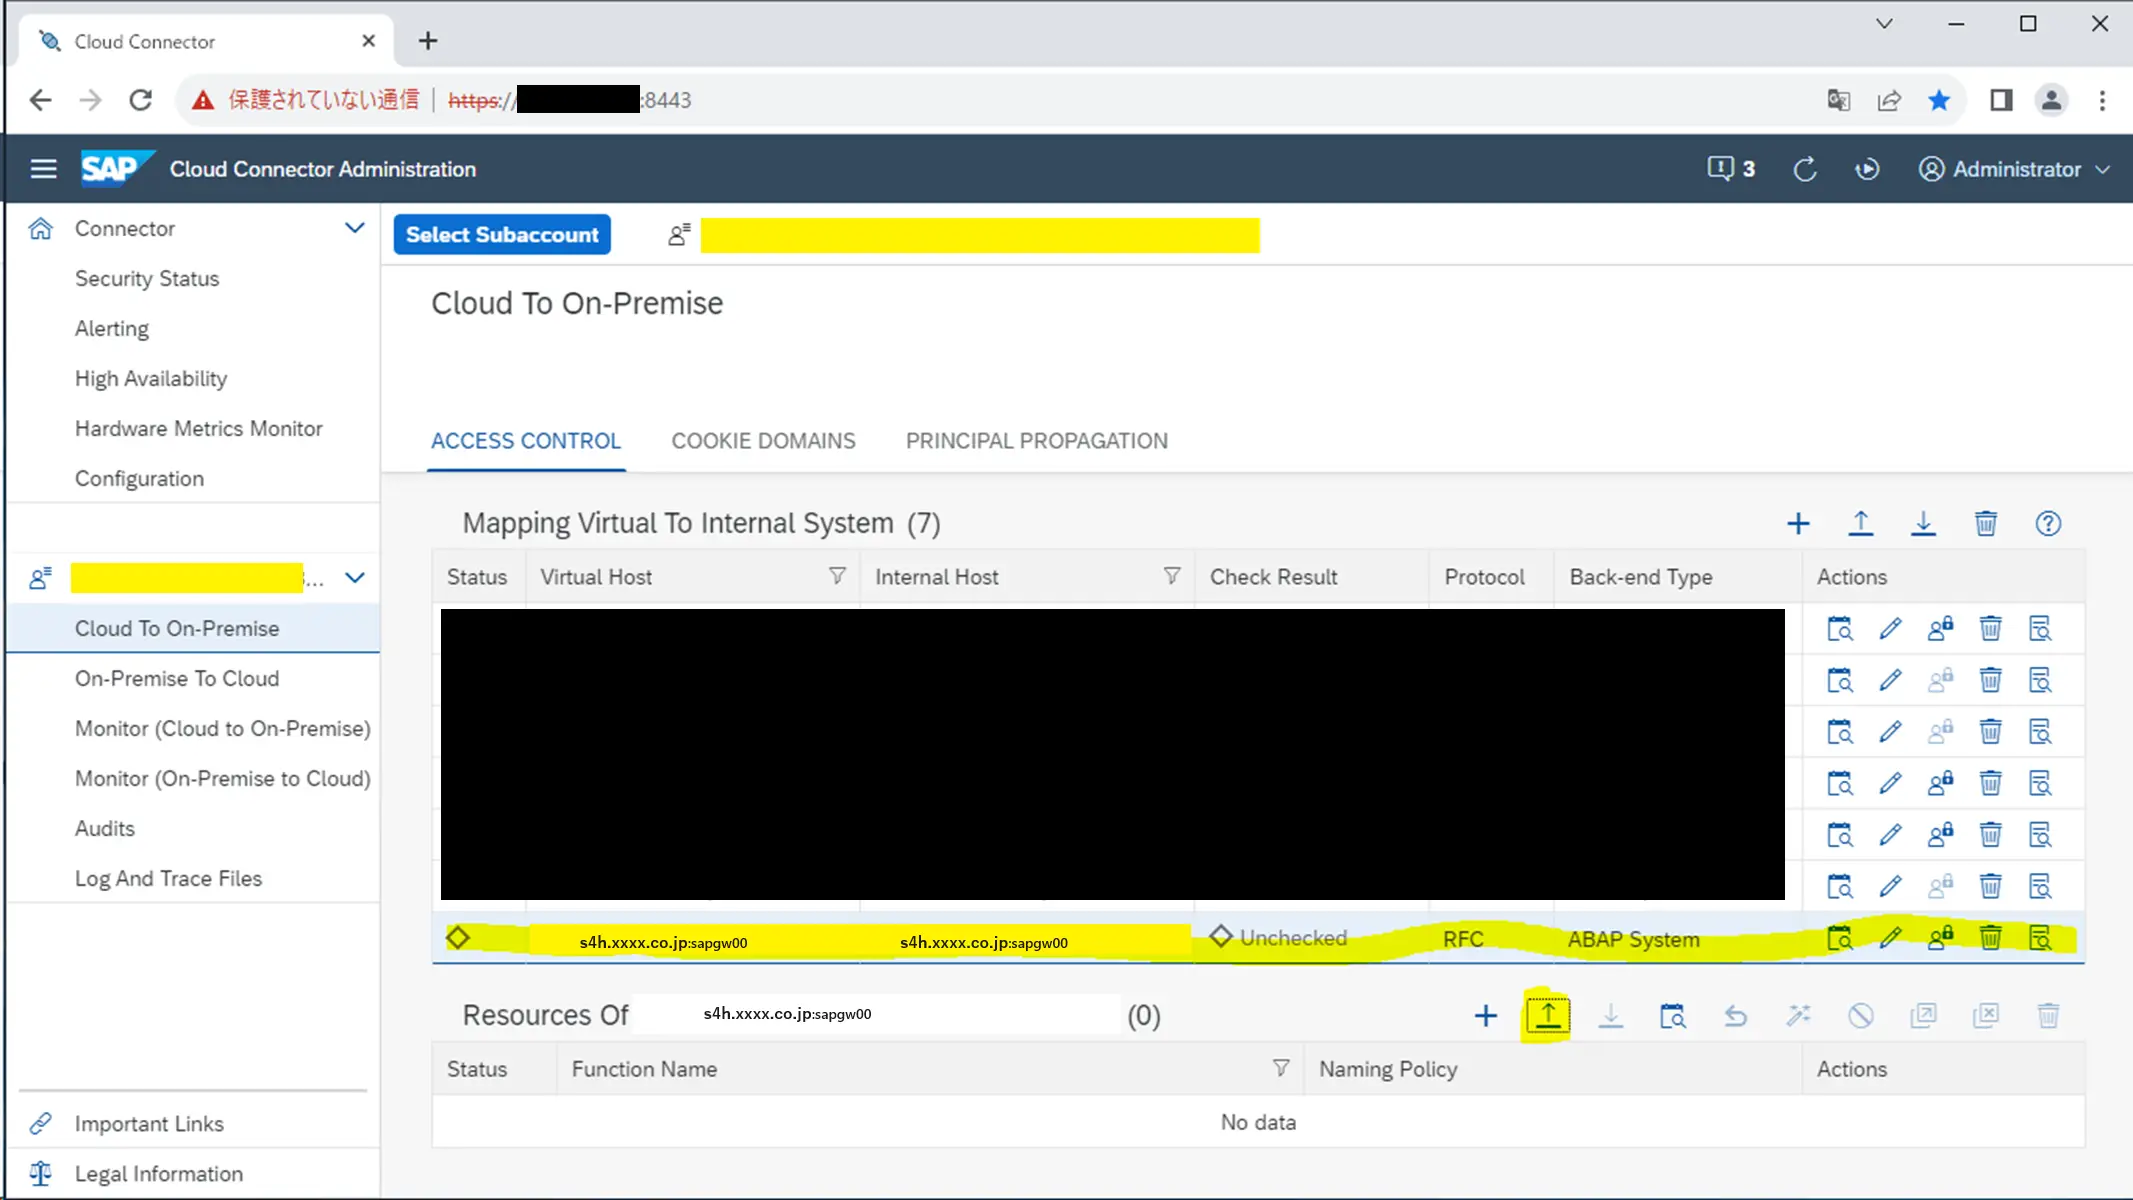Reload the browser page
The height and width of the screenshot is (1200, 2133).
click(x=141, y=100)
